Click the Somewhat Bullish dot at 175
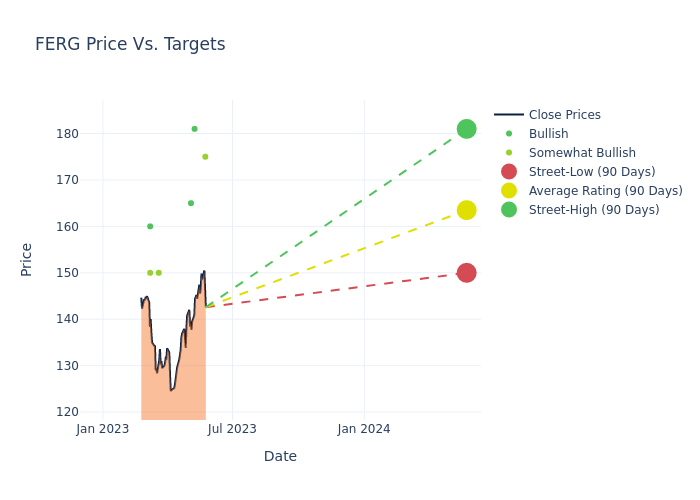Screen dimensions: 700x500 [x=205, y=157]
